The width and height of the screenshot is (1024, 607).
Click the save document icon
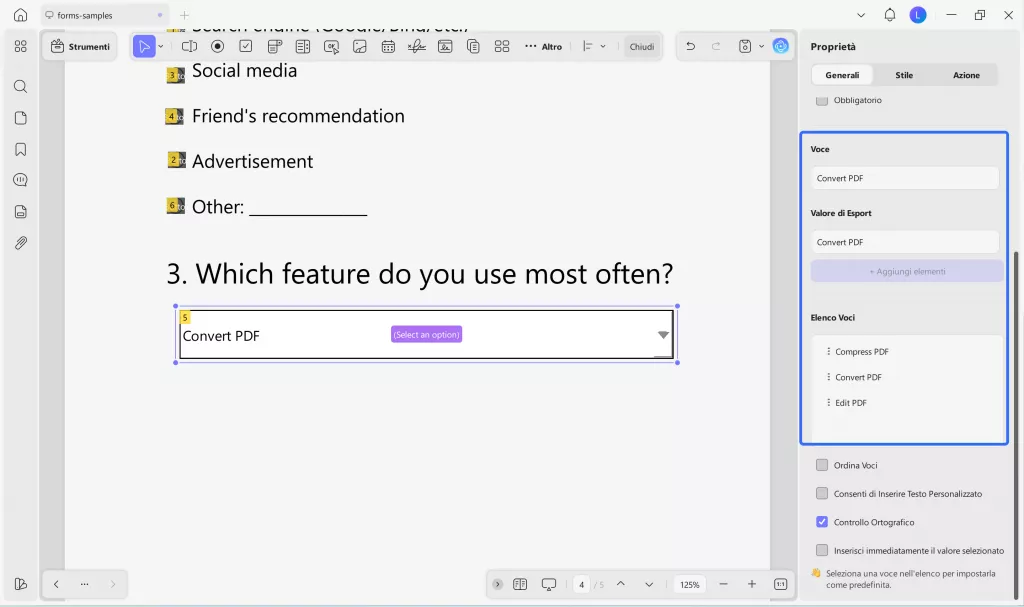744,46
